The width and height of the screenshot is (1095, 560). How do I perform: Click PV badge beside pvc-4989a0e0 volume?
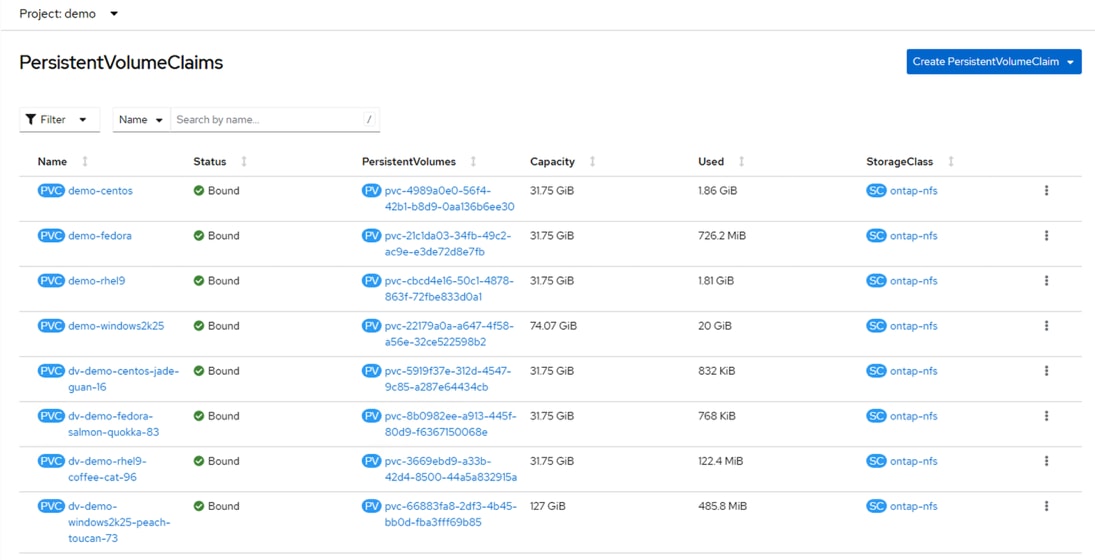click(x=372, y=191)
